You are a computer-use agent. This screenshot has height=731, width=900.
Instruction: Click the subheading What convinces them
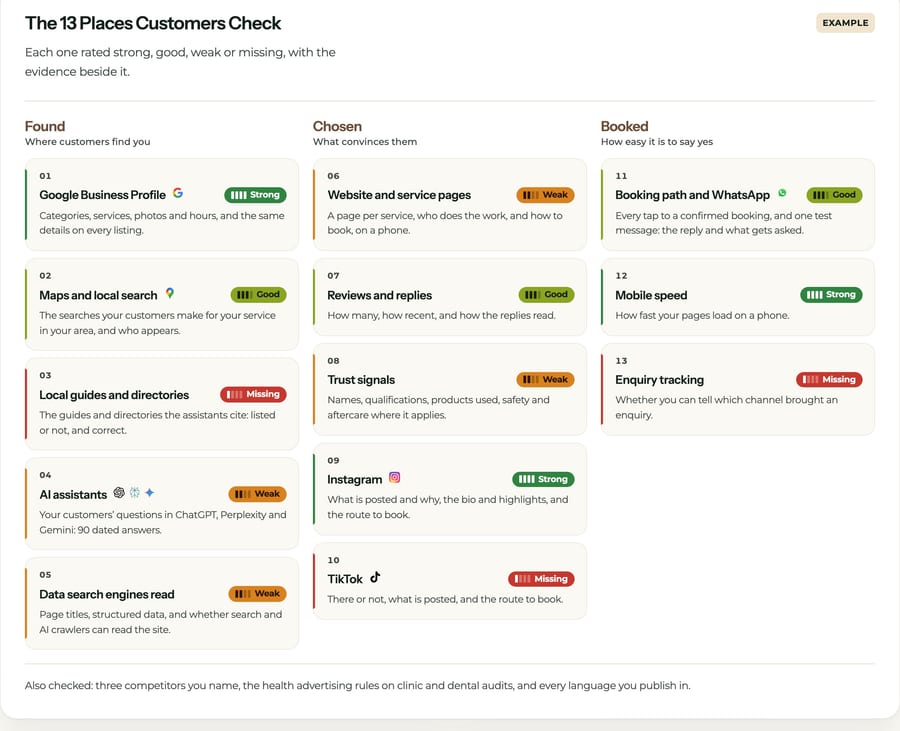click(x=365, y=142)
